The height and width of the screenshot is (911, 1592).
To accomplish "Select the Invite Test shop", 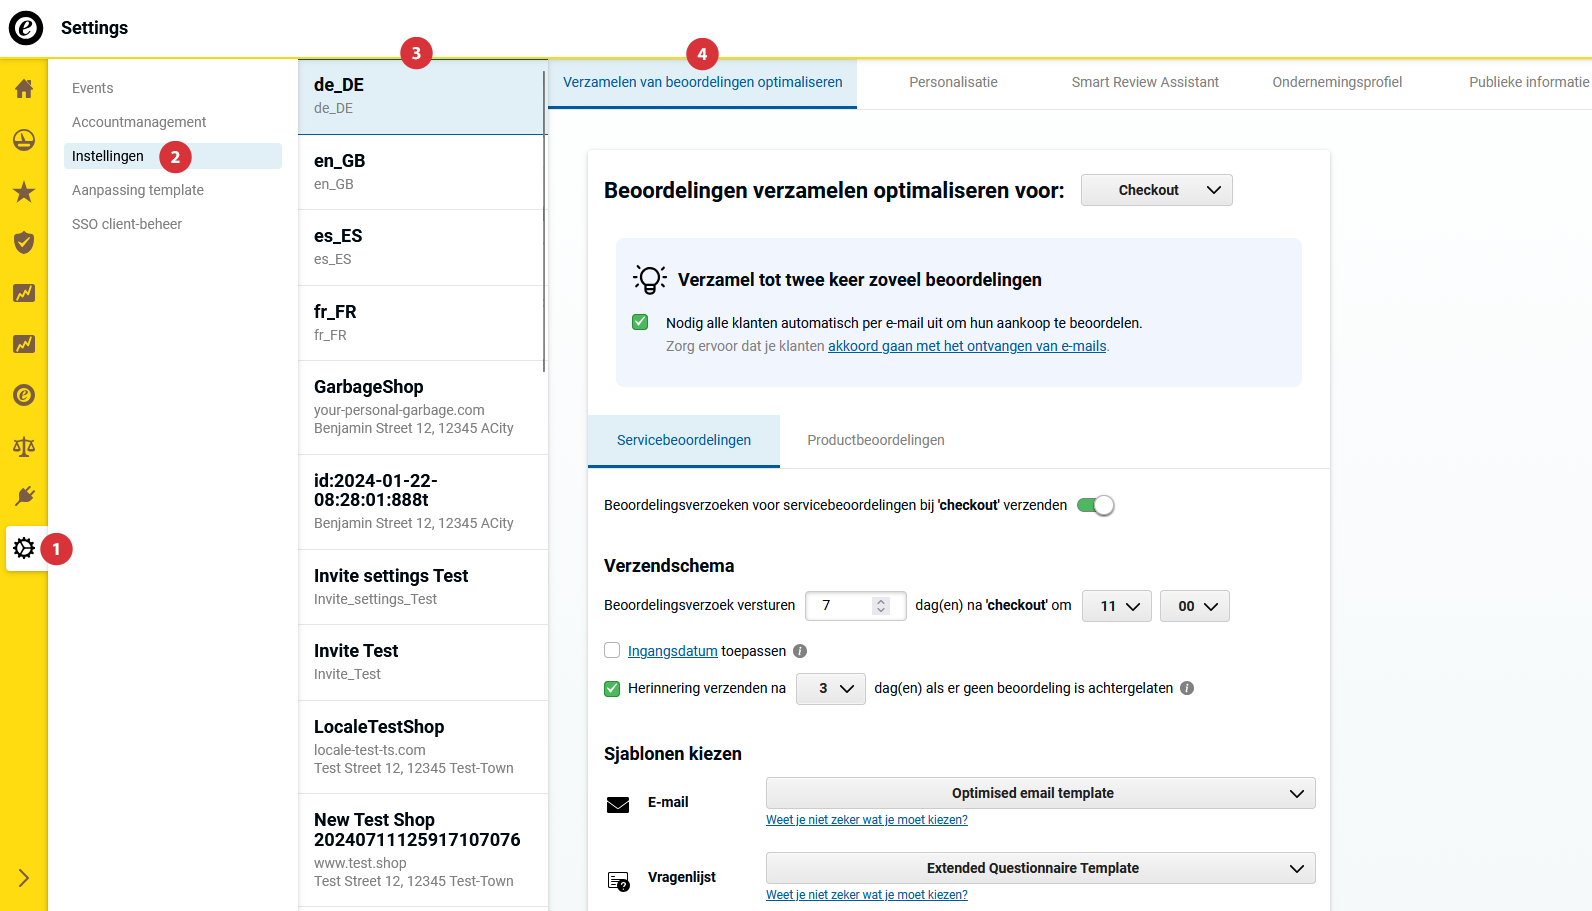I will (x=421, y=662).
